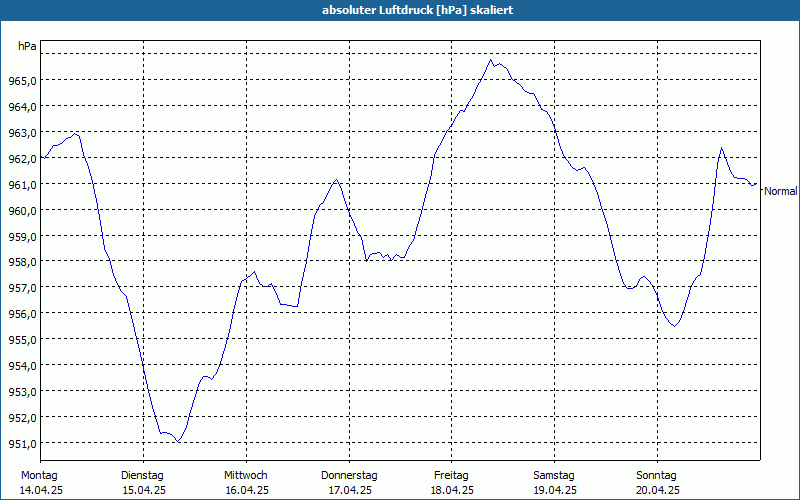The width and height of the screenshot is (800, 500).
Task: Click the 955,0 axis value
Action: [x=22, y=340]
